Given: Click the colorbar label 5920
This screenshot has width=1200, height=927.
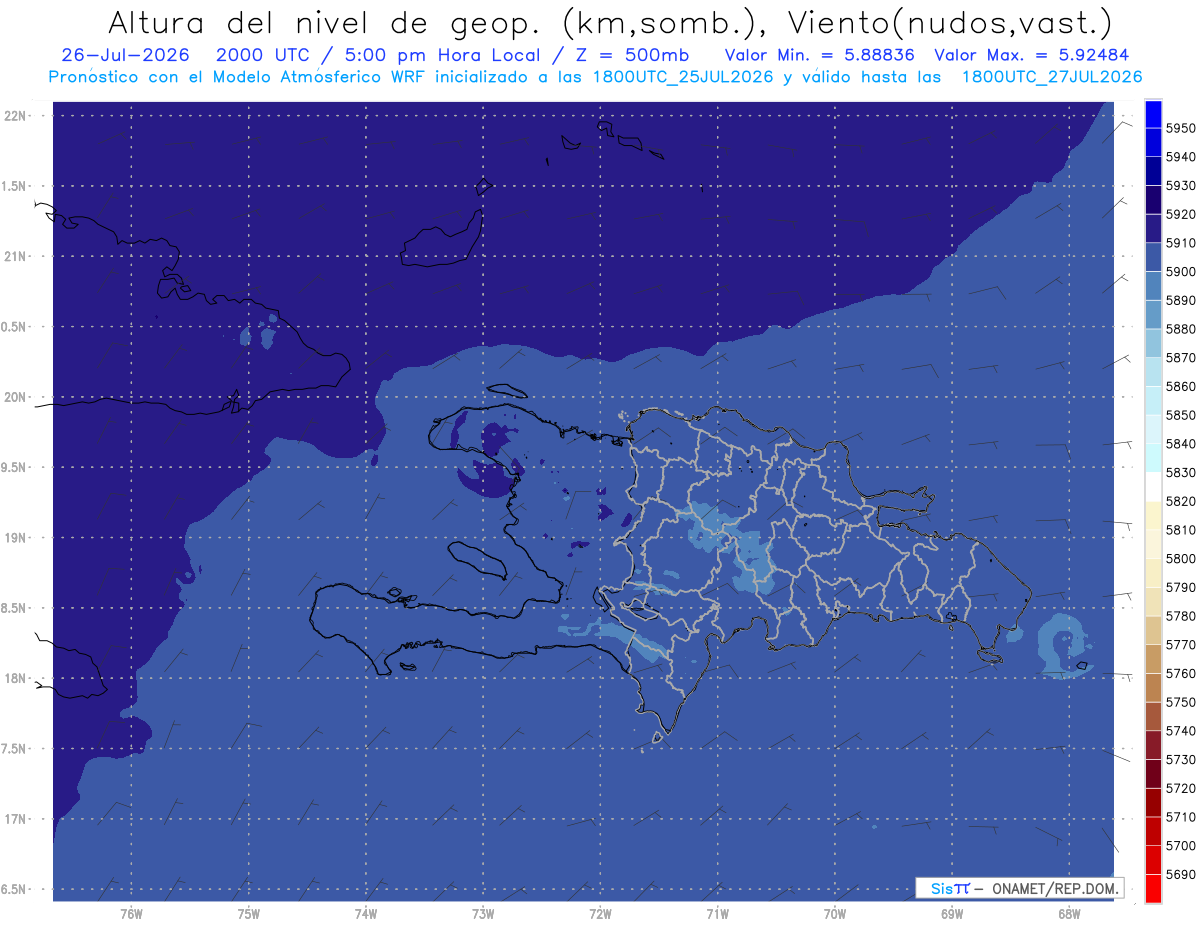Looking at the screenshot, I should pos(1181,214).
